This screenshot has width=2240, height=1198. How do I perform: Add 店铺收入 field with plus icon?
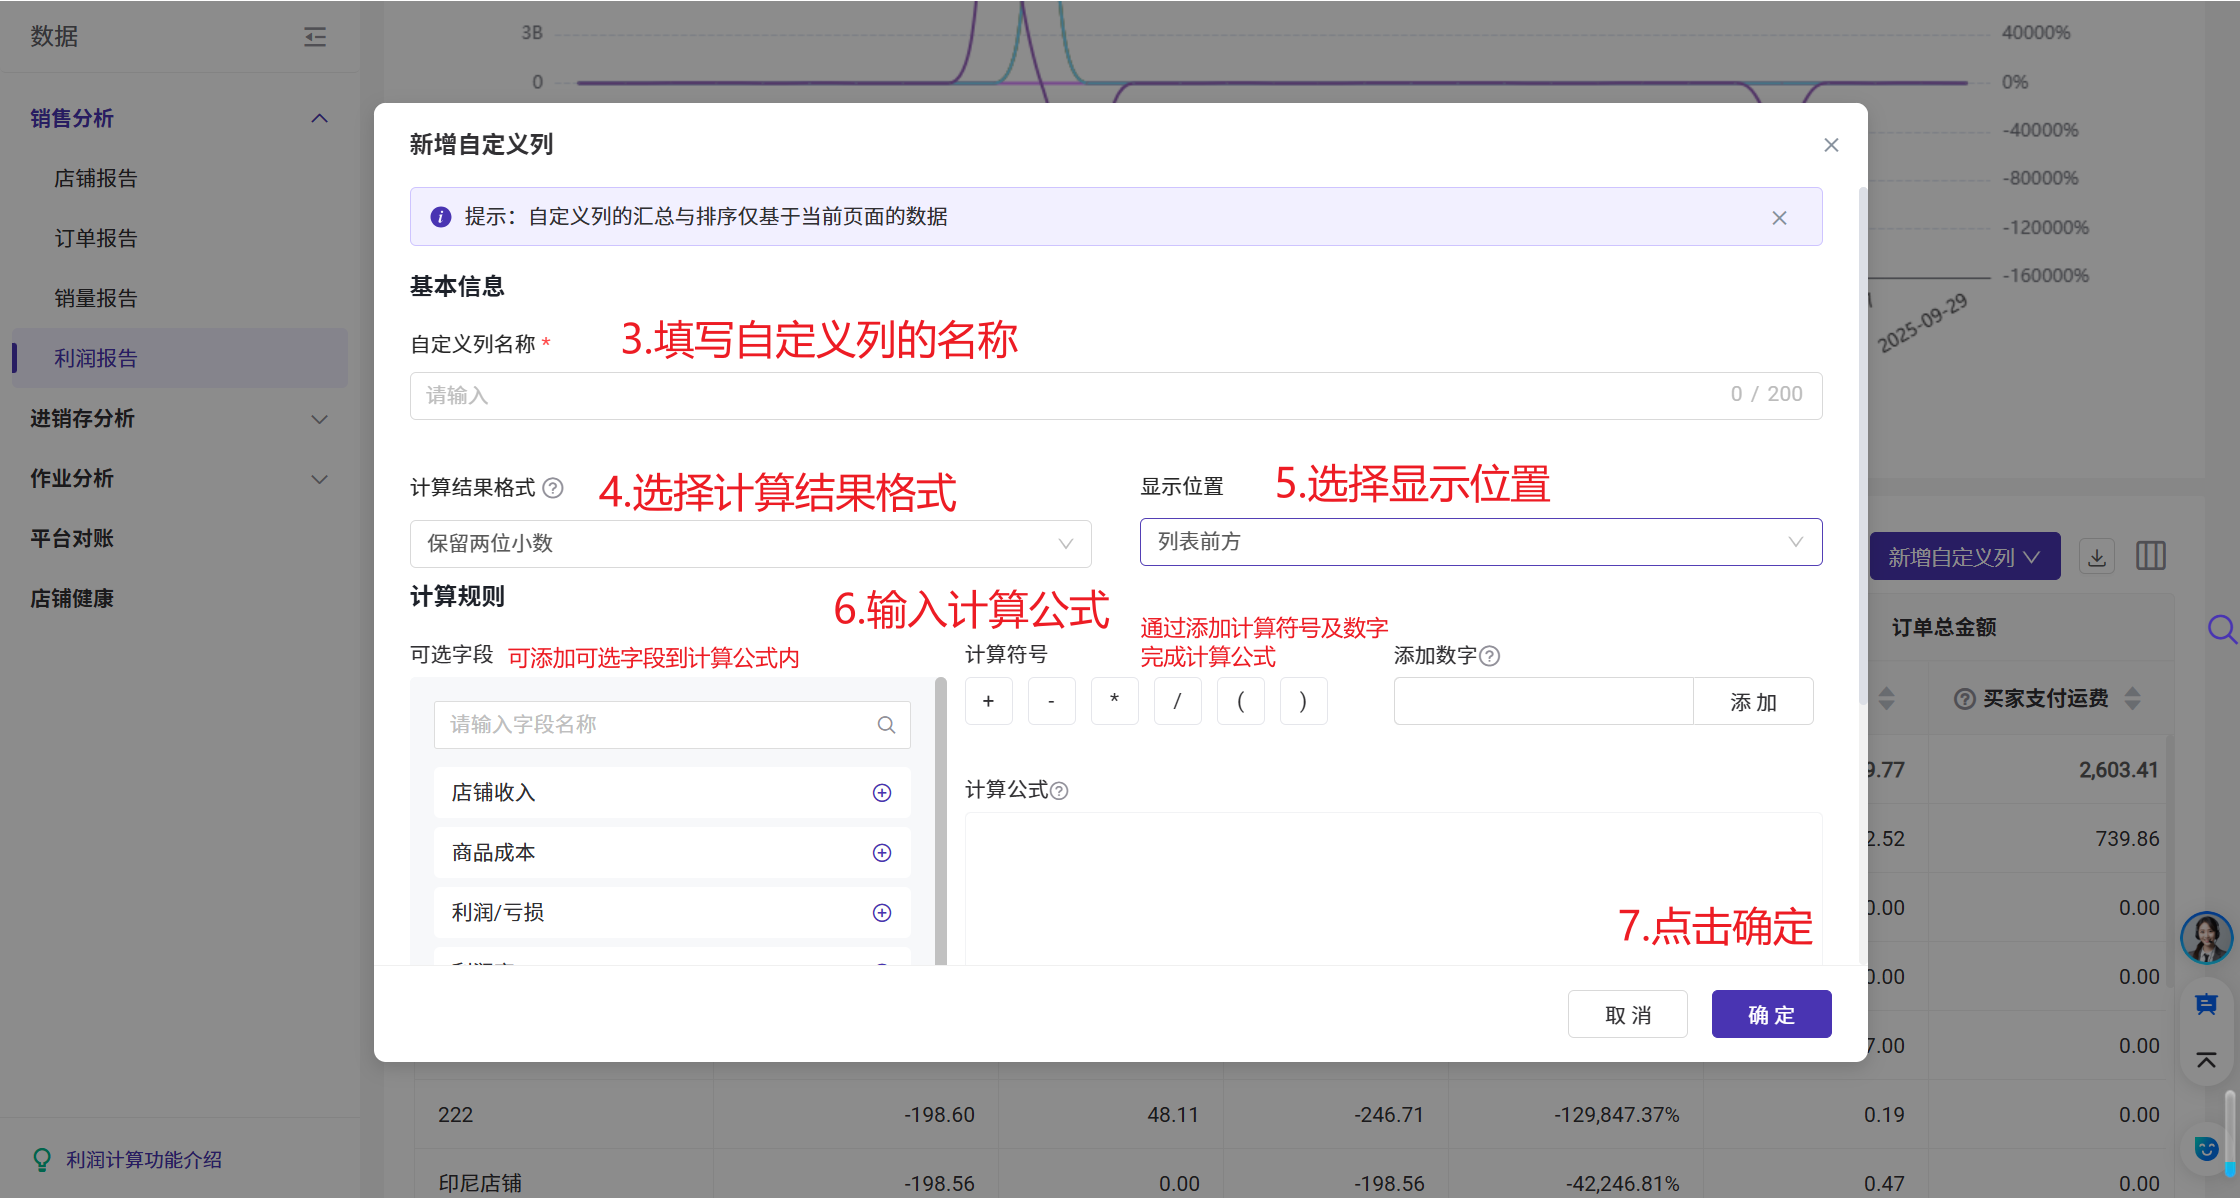tap(881, 793)
